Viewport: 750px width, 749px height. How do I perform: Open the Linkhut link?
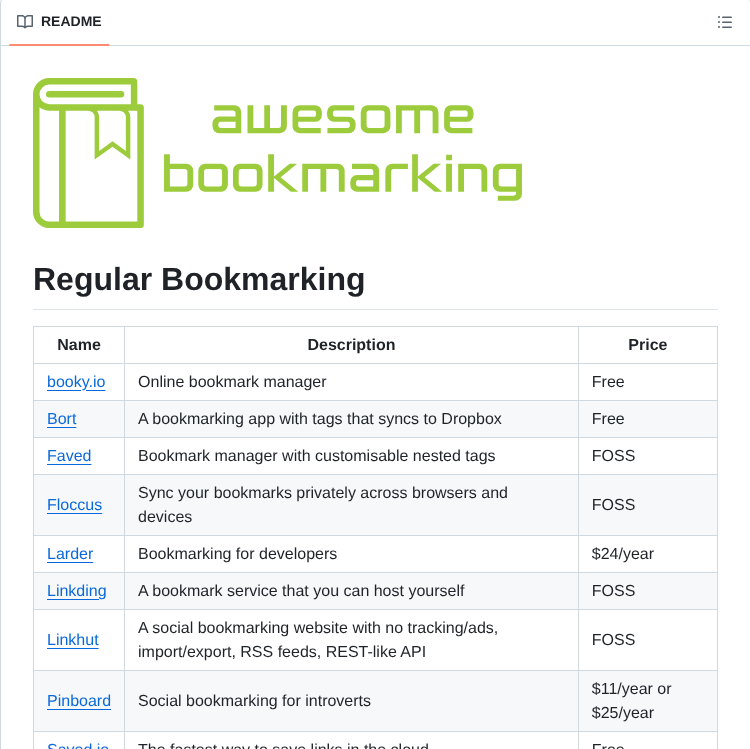coord(73,639)
